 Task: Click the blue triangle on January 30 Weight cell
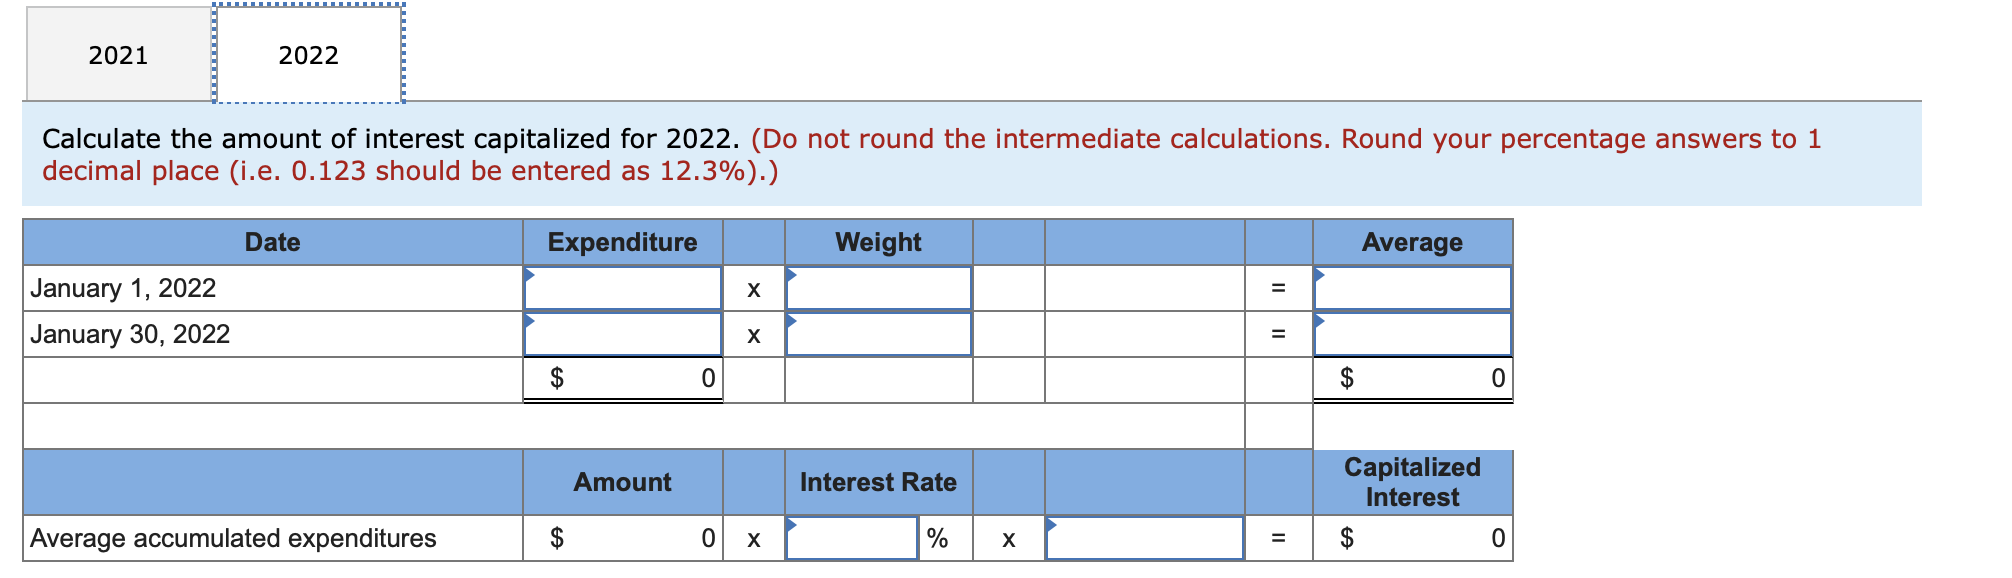pos(790,321)
